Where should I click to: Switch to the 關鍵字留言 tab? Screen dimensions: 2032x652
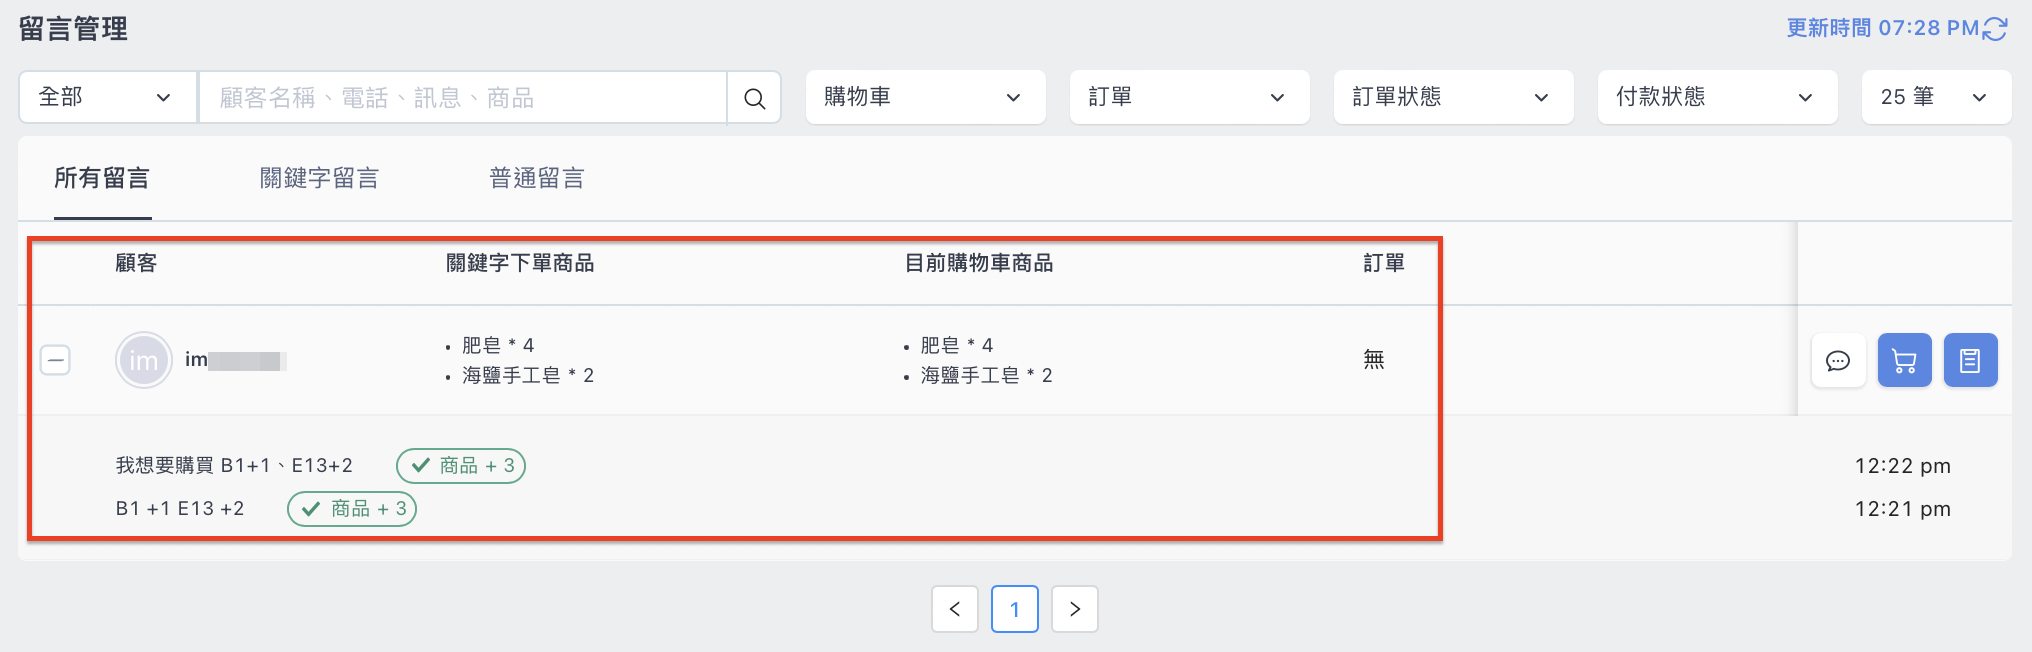point(319,178)
